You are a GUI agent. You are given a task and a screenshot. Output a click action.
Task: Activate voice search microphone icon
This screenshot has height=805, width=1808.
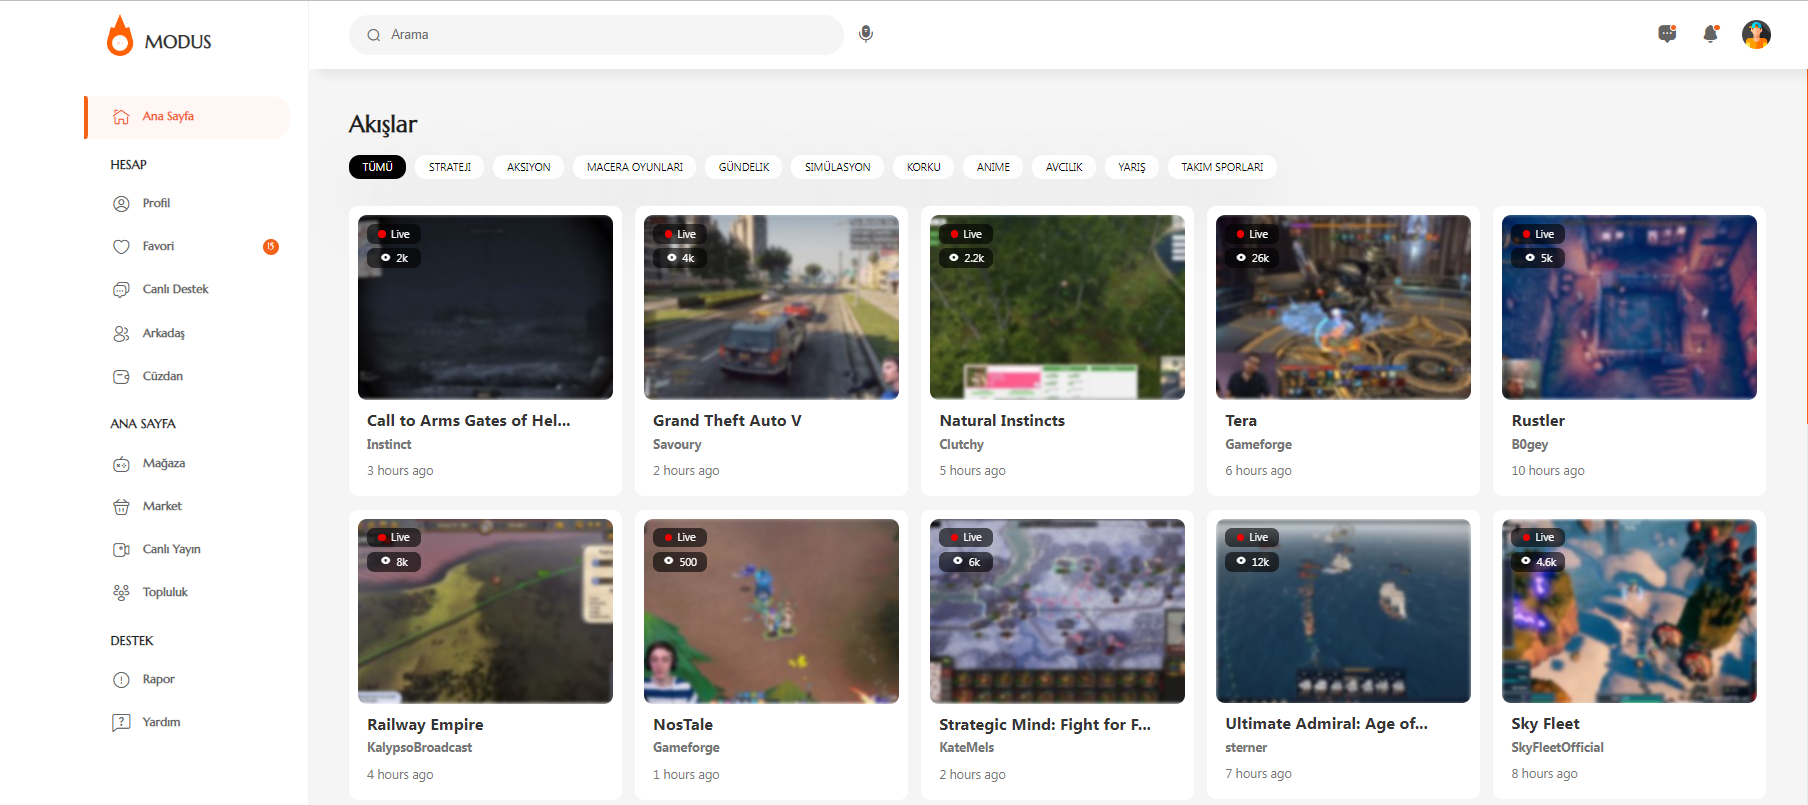pos(866,34)
